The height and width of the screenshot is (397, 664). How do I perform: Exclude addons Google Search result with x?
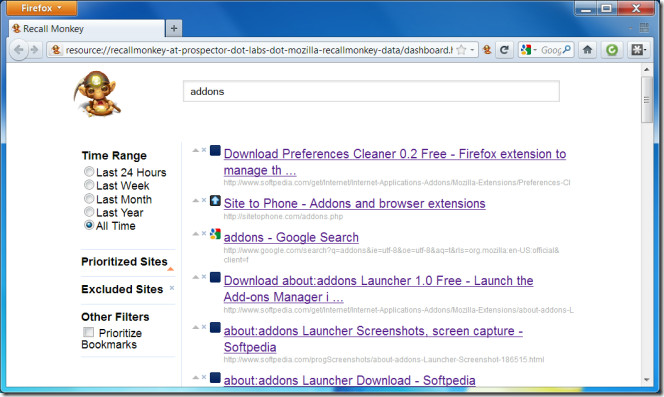[x=204, y=233]
